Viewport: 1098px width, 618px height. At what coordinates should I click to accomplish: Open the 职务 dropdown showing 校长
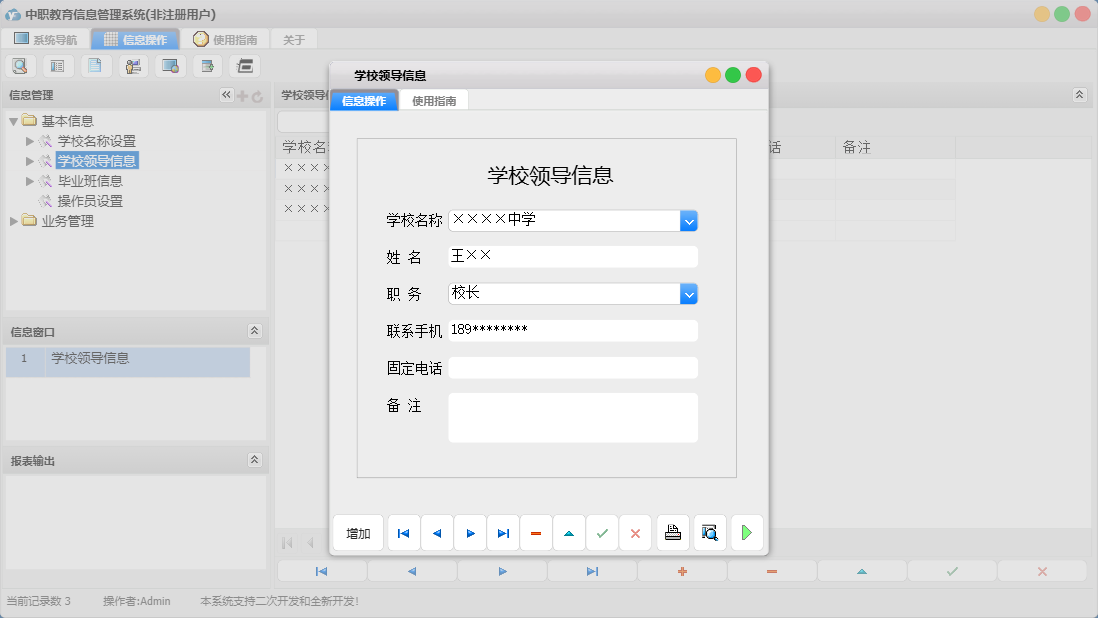689,293
